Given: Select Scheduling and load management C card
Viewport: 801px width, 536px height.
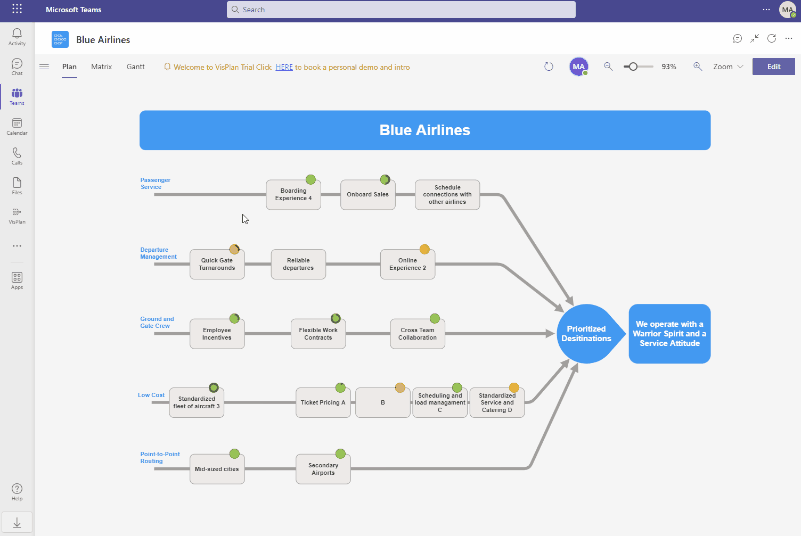Looking at the screenshot, I should click(440, 403).
